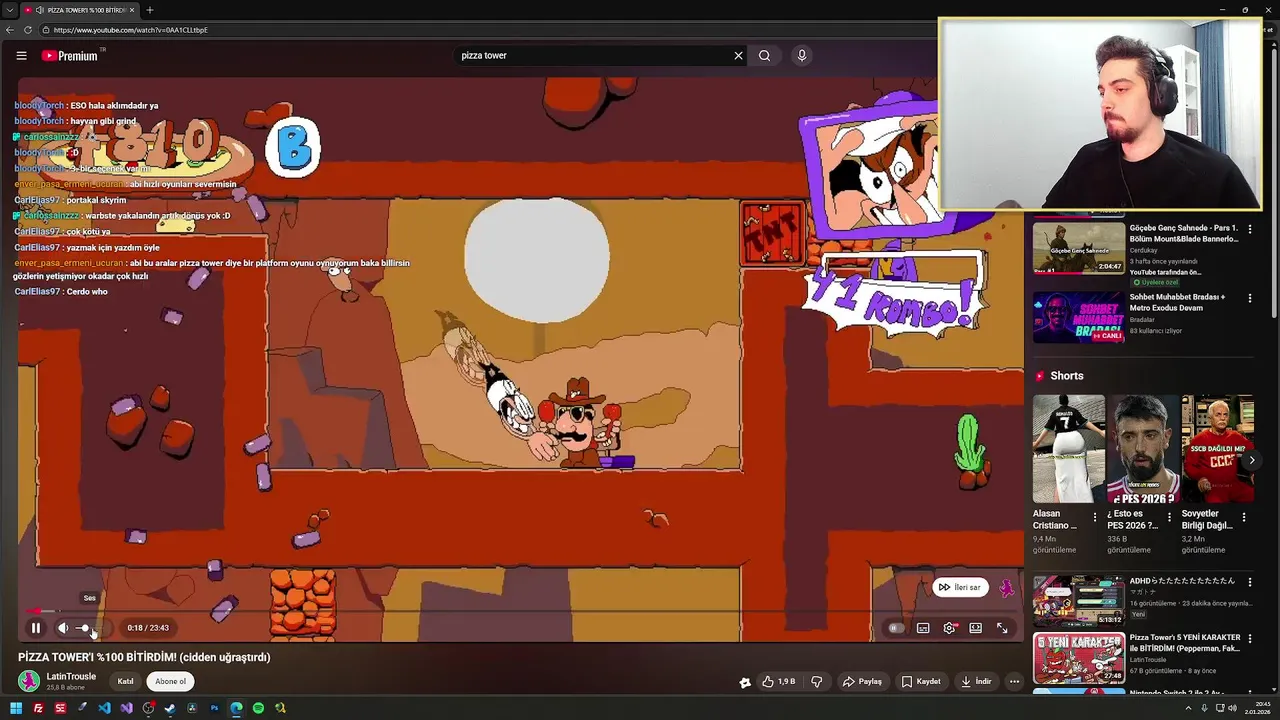Switch the player to theater mode

(975, 628)
